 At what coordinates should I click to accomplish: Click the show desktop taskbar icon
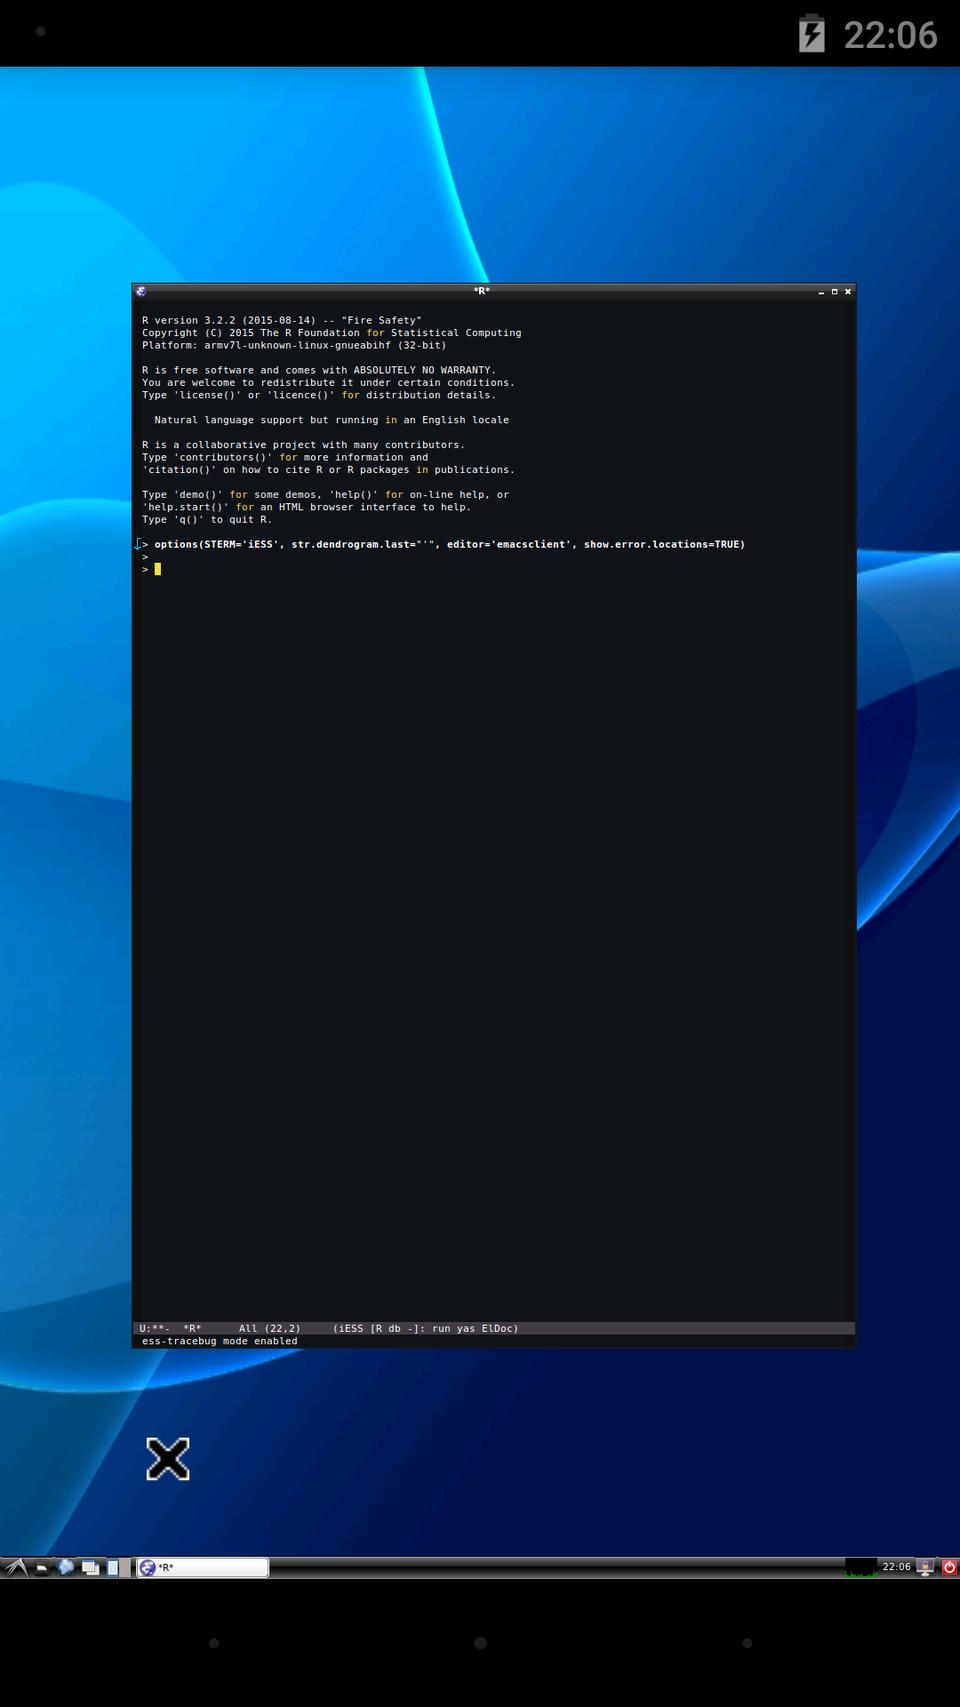click(90, 1567)
